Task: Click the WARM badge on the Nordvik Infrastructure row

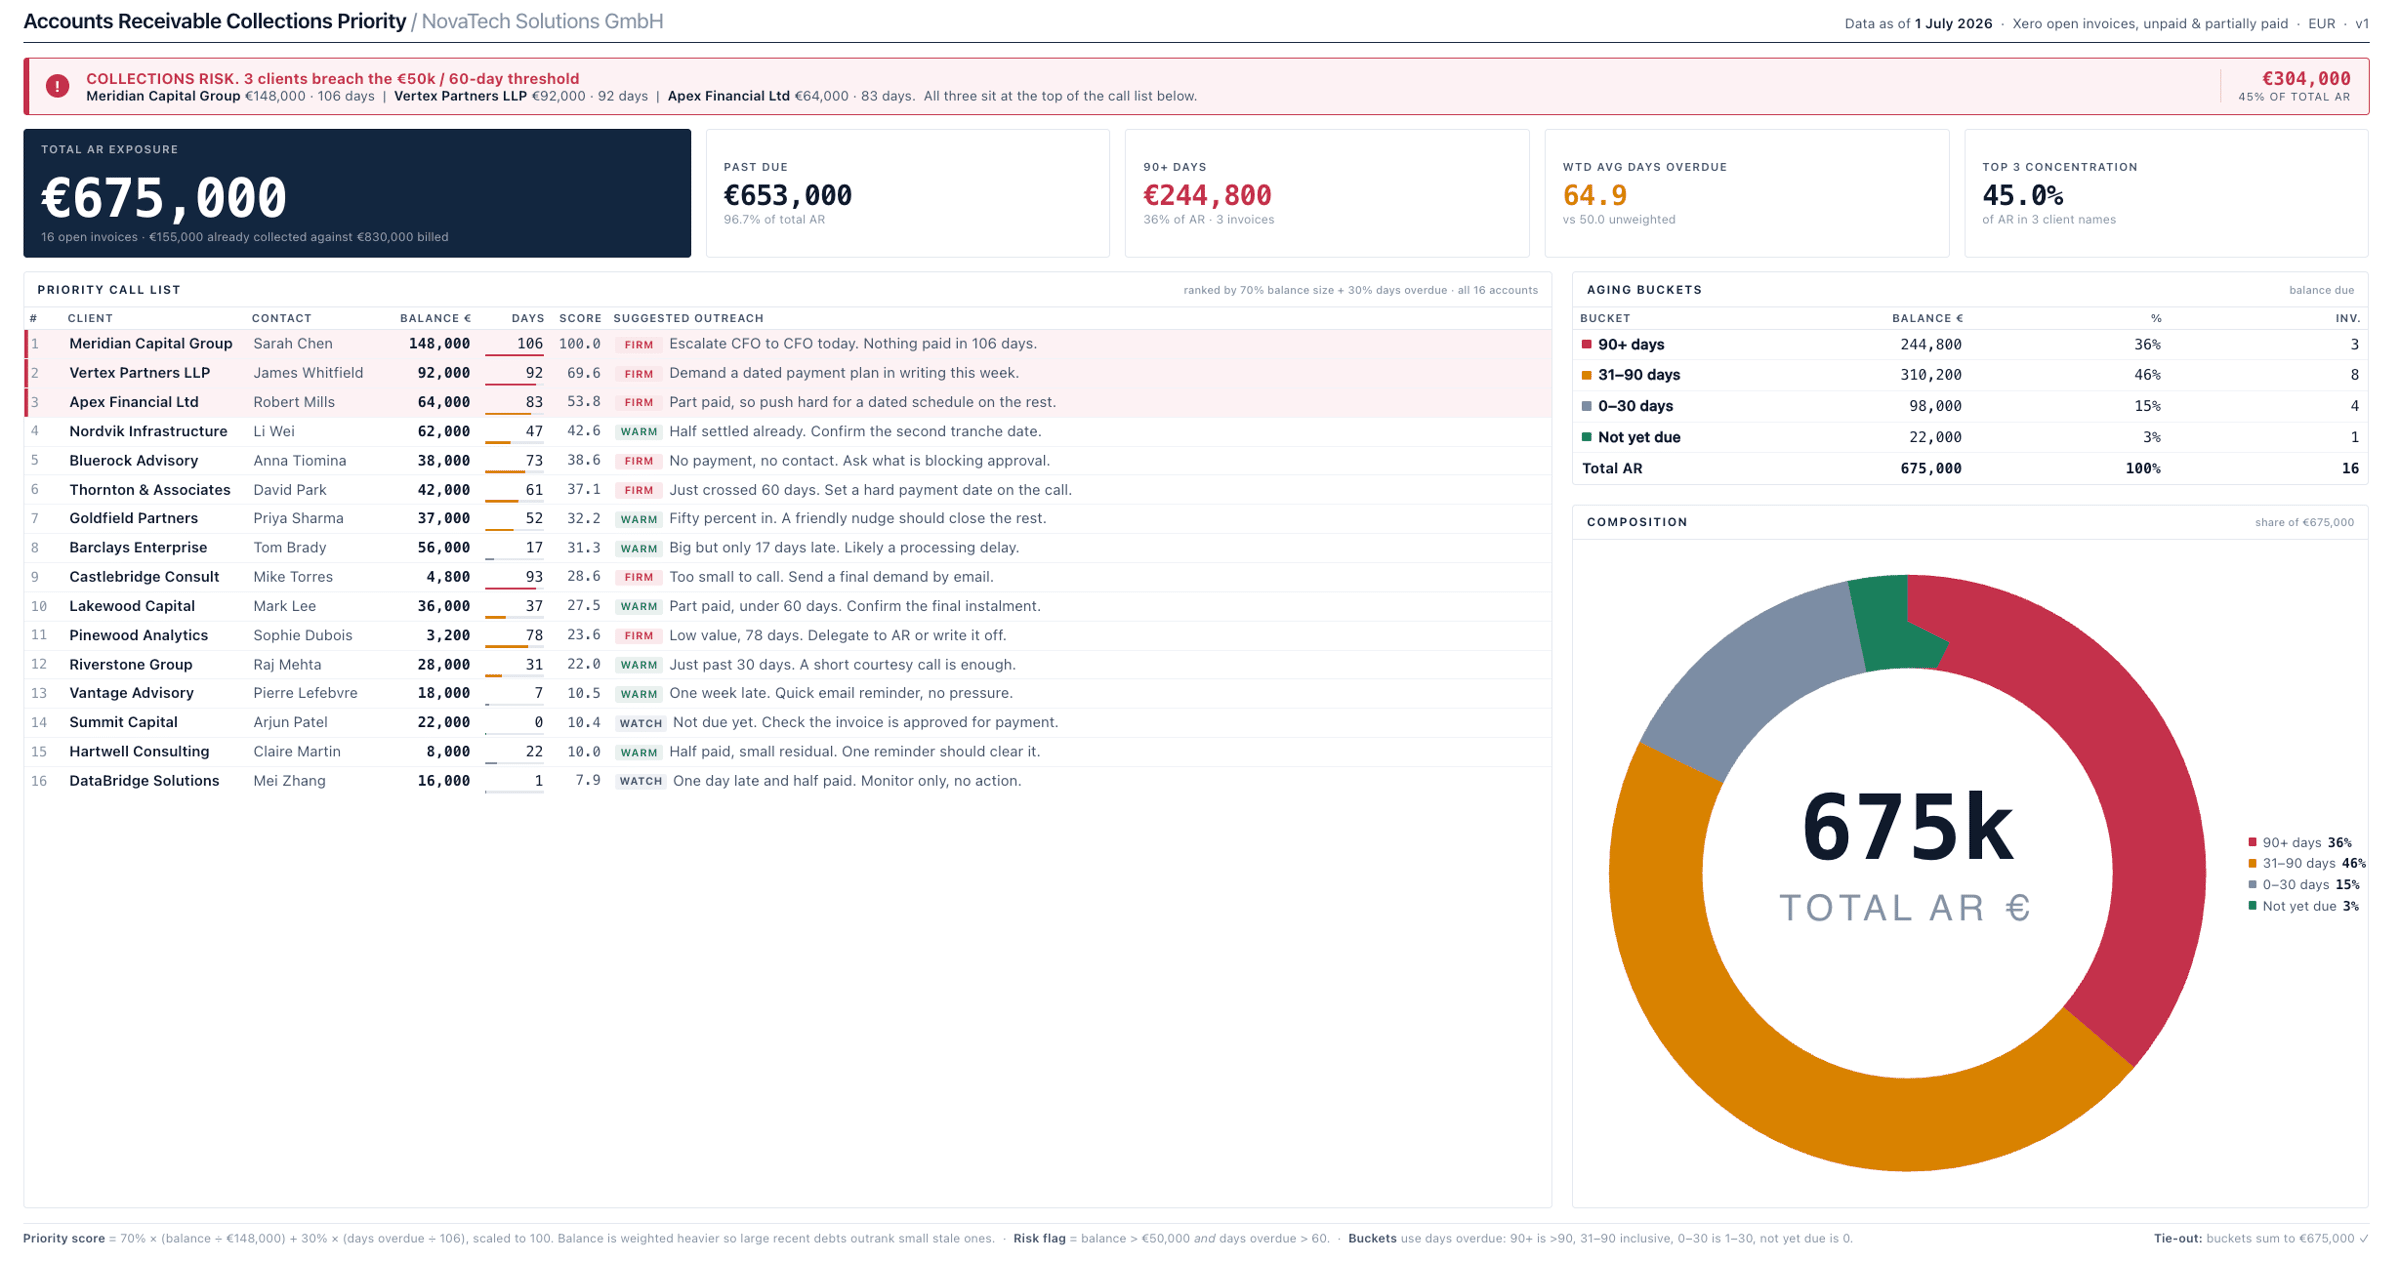Action: (x=639, y=432)
